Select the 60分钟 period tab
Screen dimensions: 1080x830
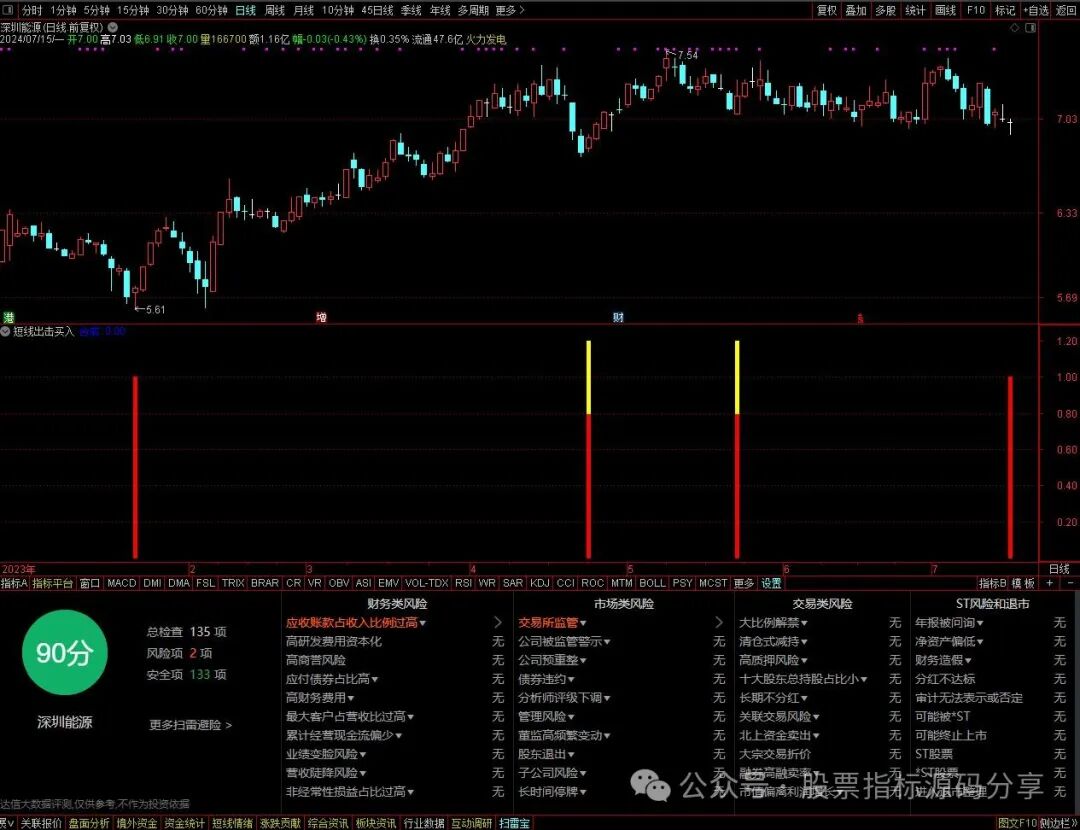211,10
